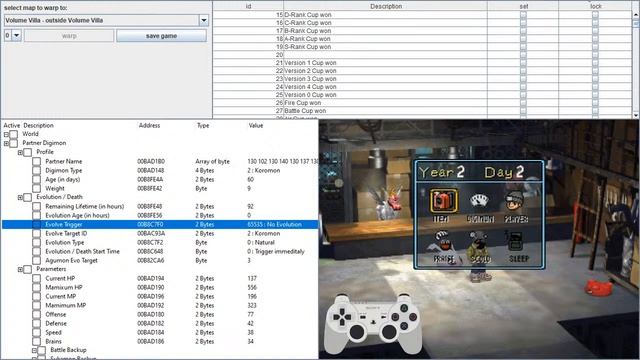Screen dimensions: 640x360
Task: Collapse the World tree group
Action: coord(6,134)
